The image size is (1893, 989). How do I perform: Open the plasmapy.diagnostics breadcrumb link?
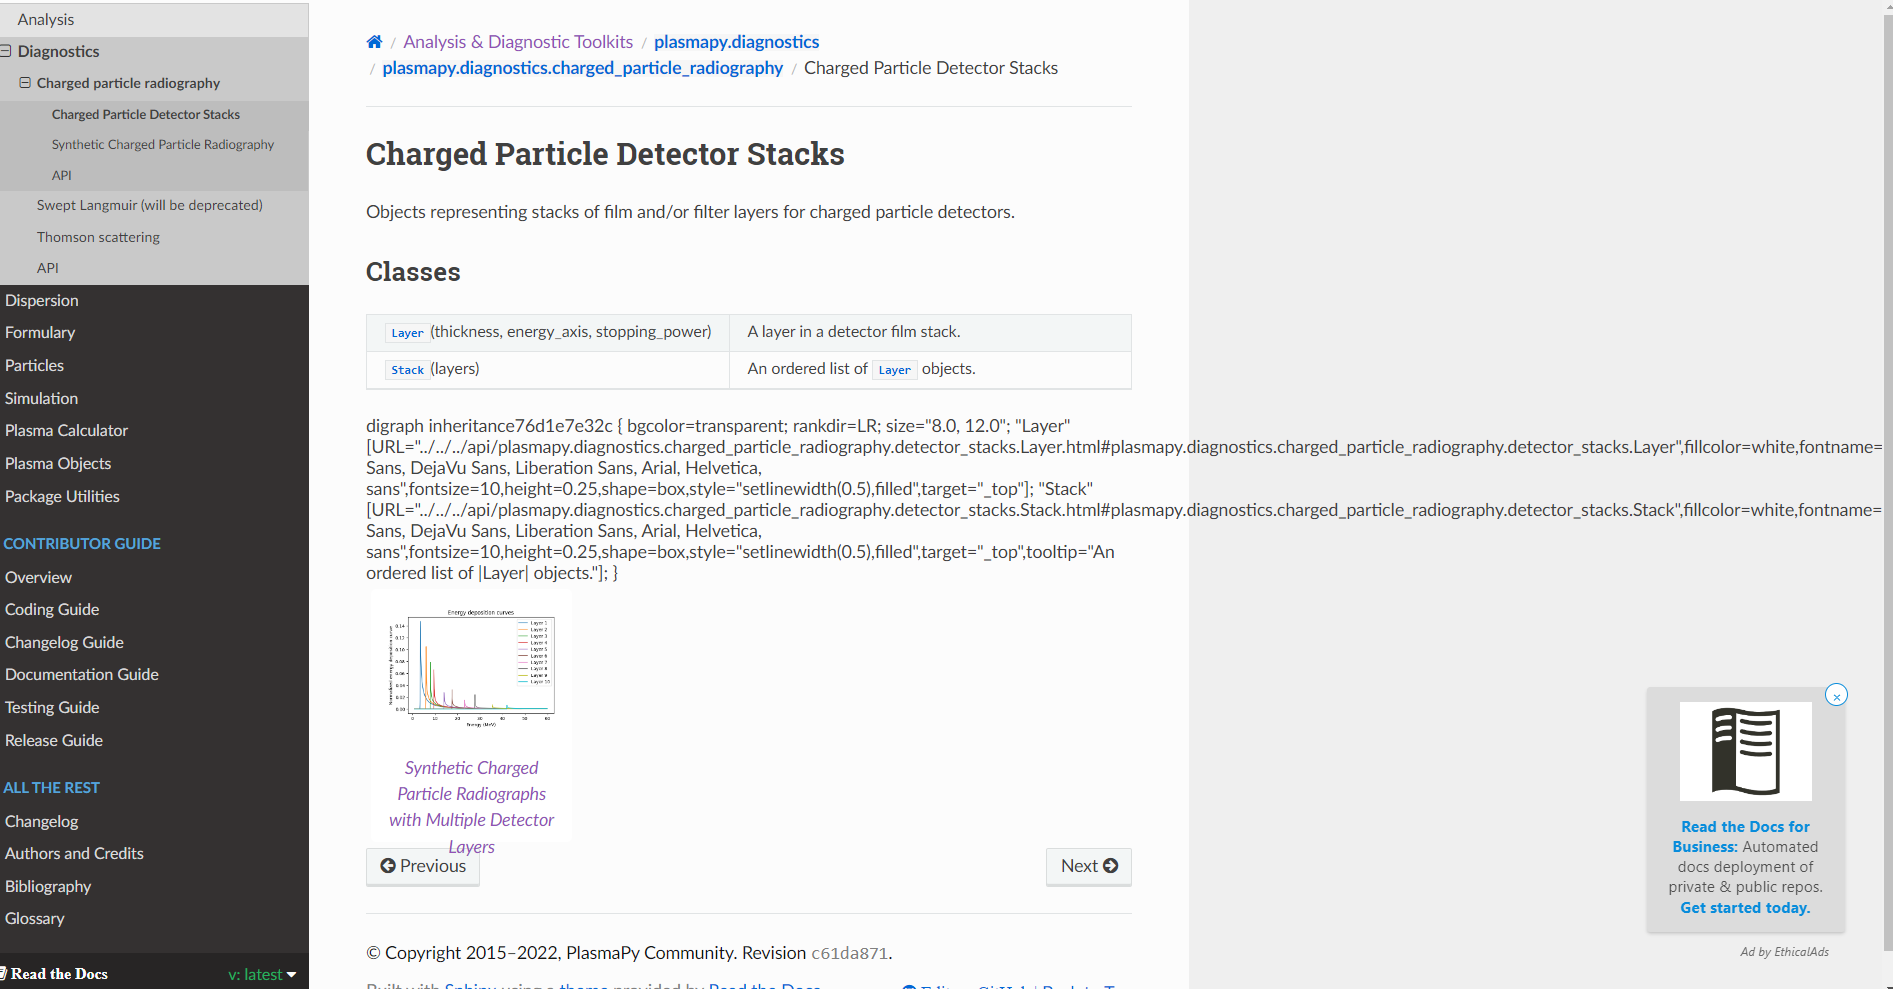click(x=737, y=41)
